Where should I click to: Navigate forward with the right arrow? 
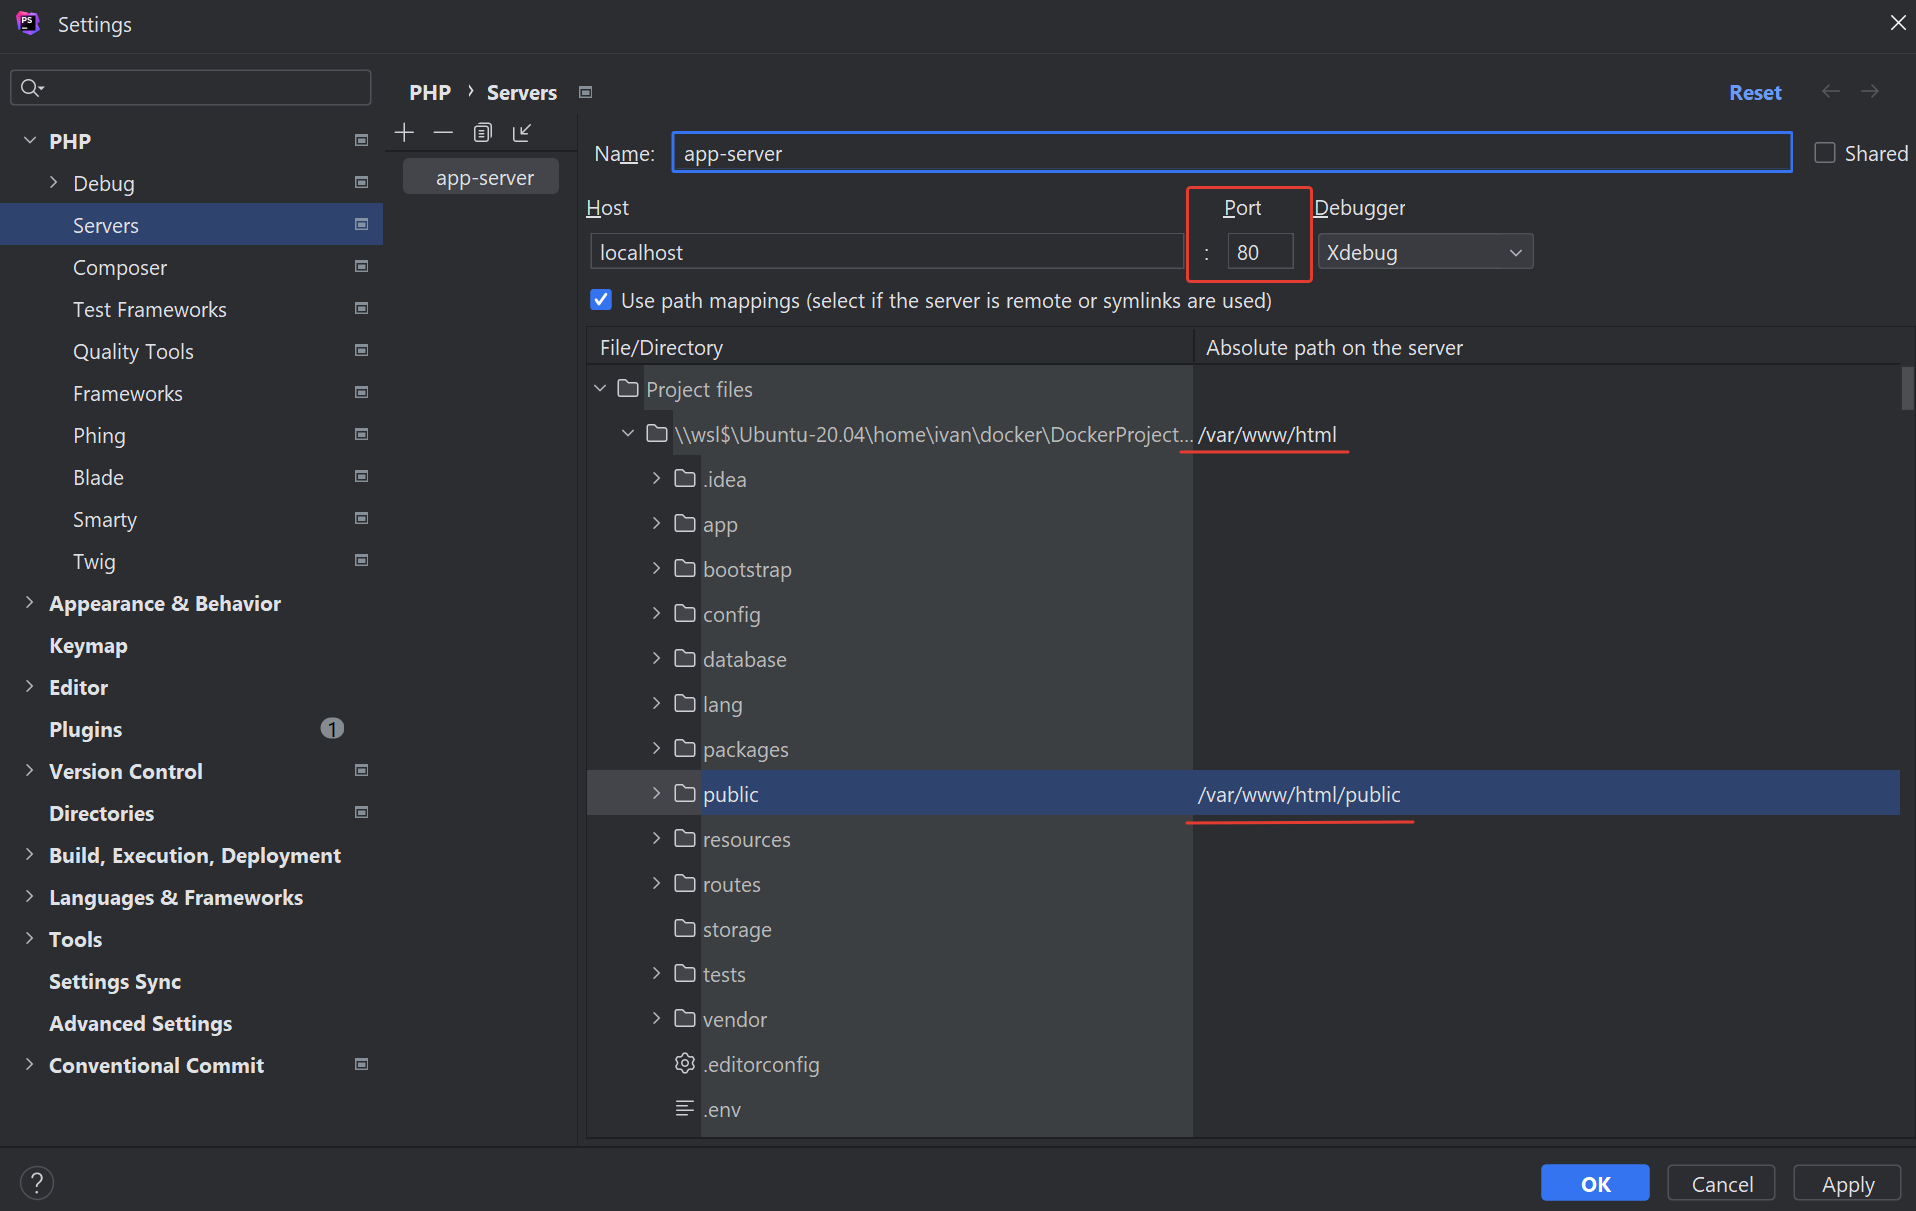coord(1870,91)
